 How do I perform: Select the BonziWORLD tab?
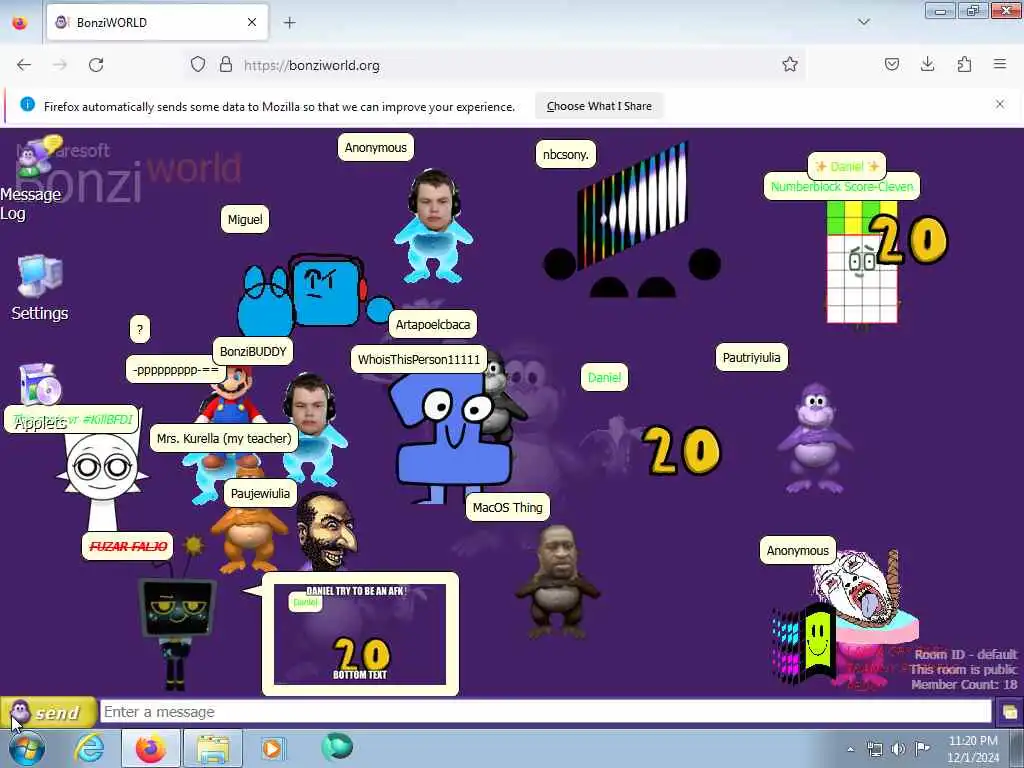tap(157, 23)
